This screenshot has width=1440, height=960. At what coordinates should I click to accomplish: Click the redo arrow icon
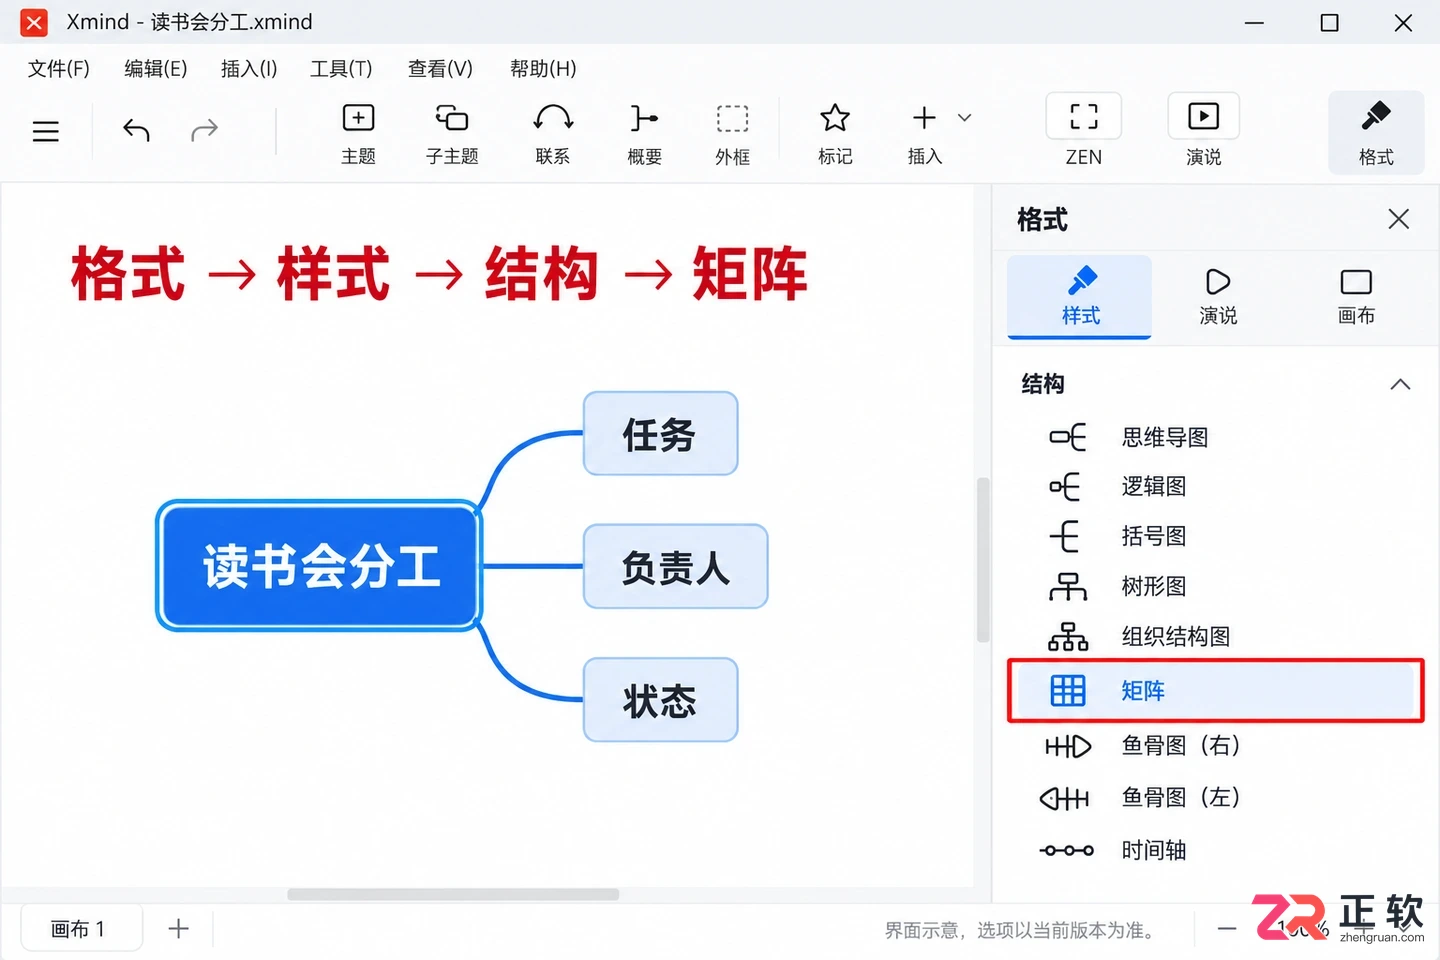(204, 129)
